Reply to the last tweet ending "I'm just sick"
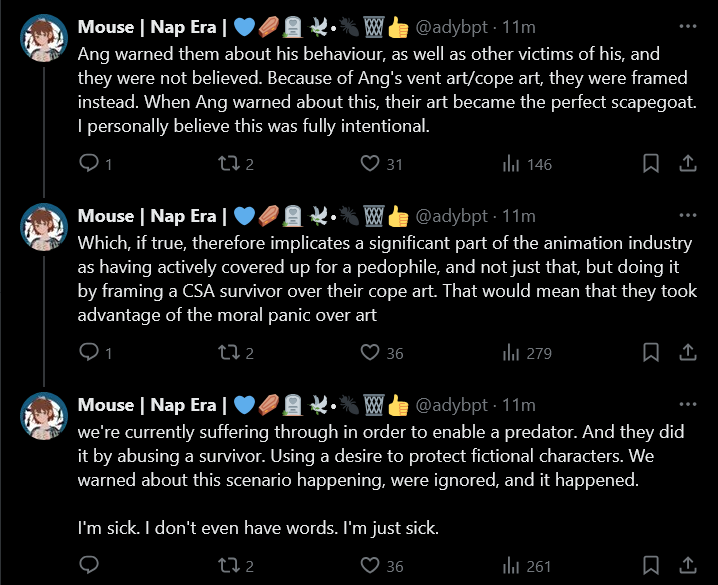The width and height of the screenshot is (718, 585). pyautogui.click(x=89, y=564)
